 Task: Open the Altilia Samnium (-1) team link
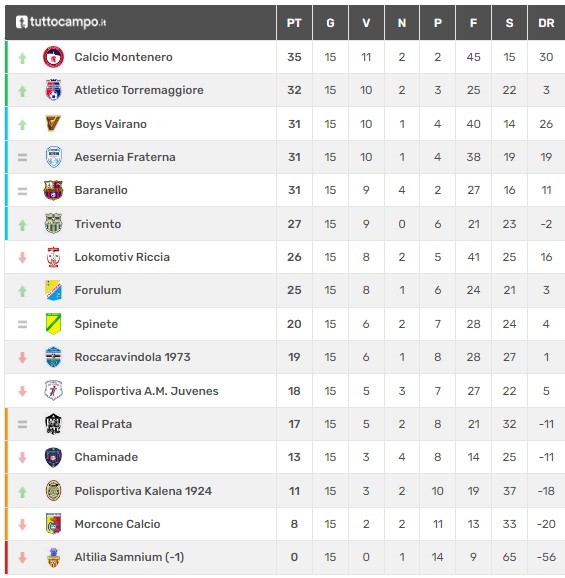pos(129,557)
